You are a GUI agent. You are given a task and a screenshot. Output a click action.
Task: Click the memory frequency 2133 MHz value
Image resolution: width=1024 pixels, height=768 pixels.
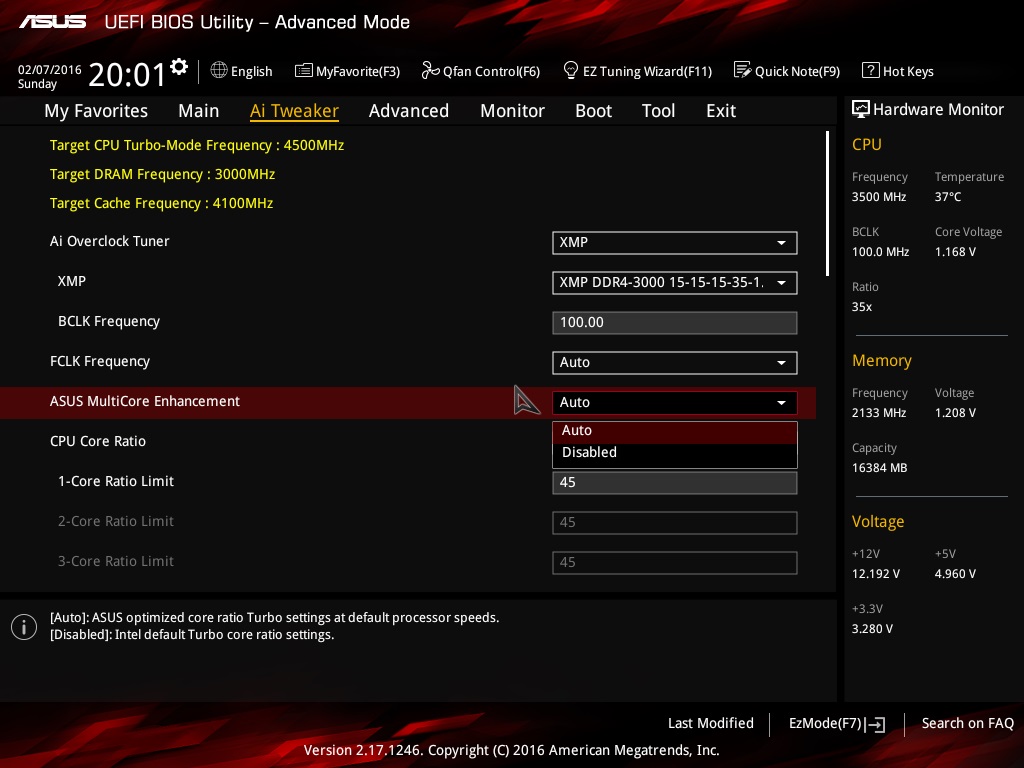[878, 413]
